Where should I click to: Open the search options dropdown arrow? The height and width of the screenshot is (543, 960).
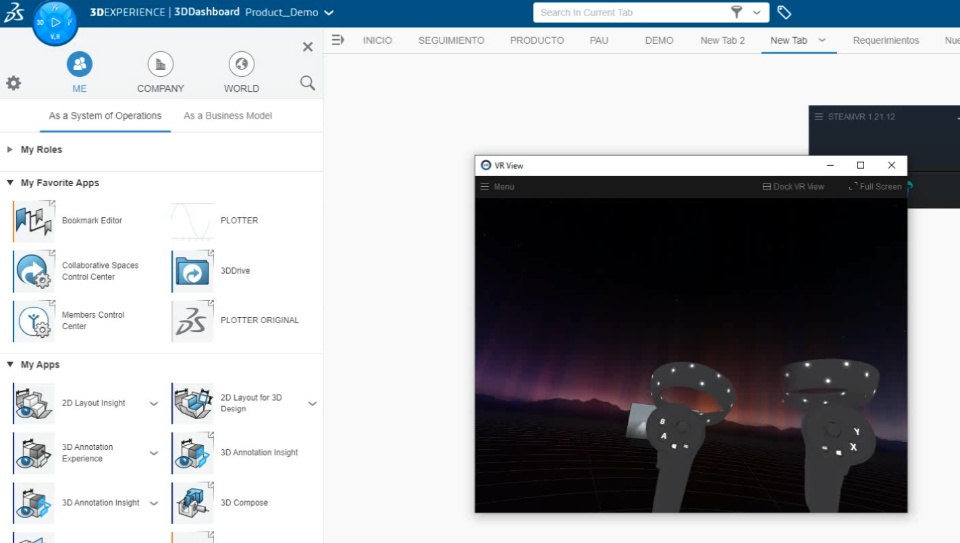click(757, 12)
